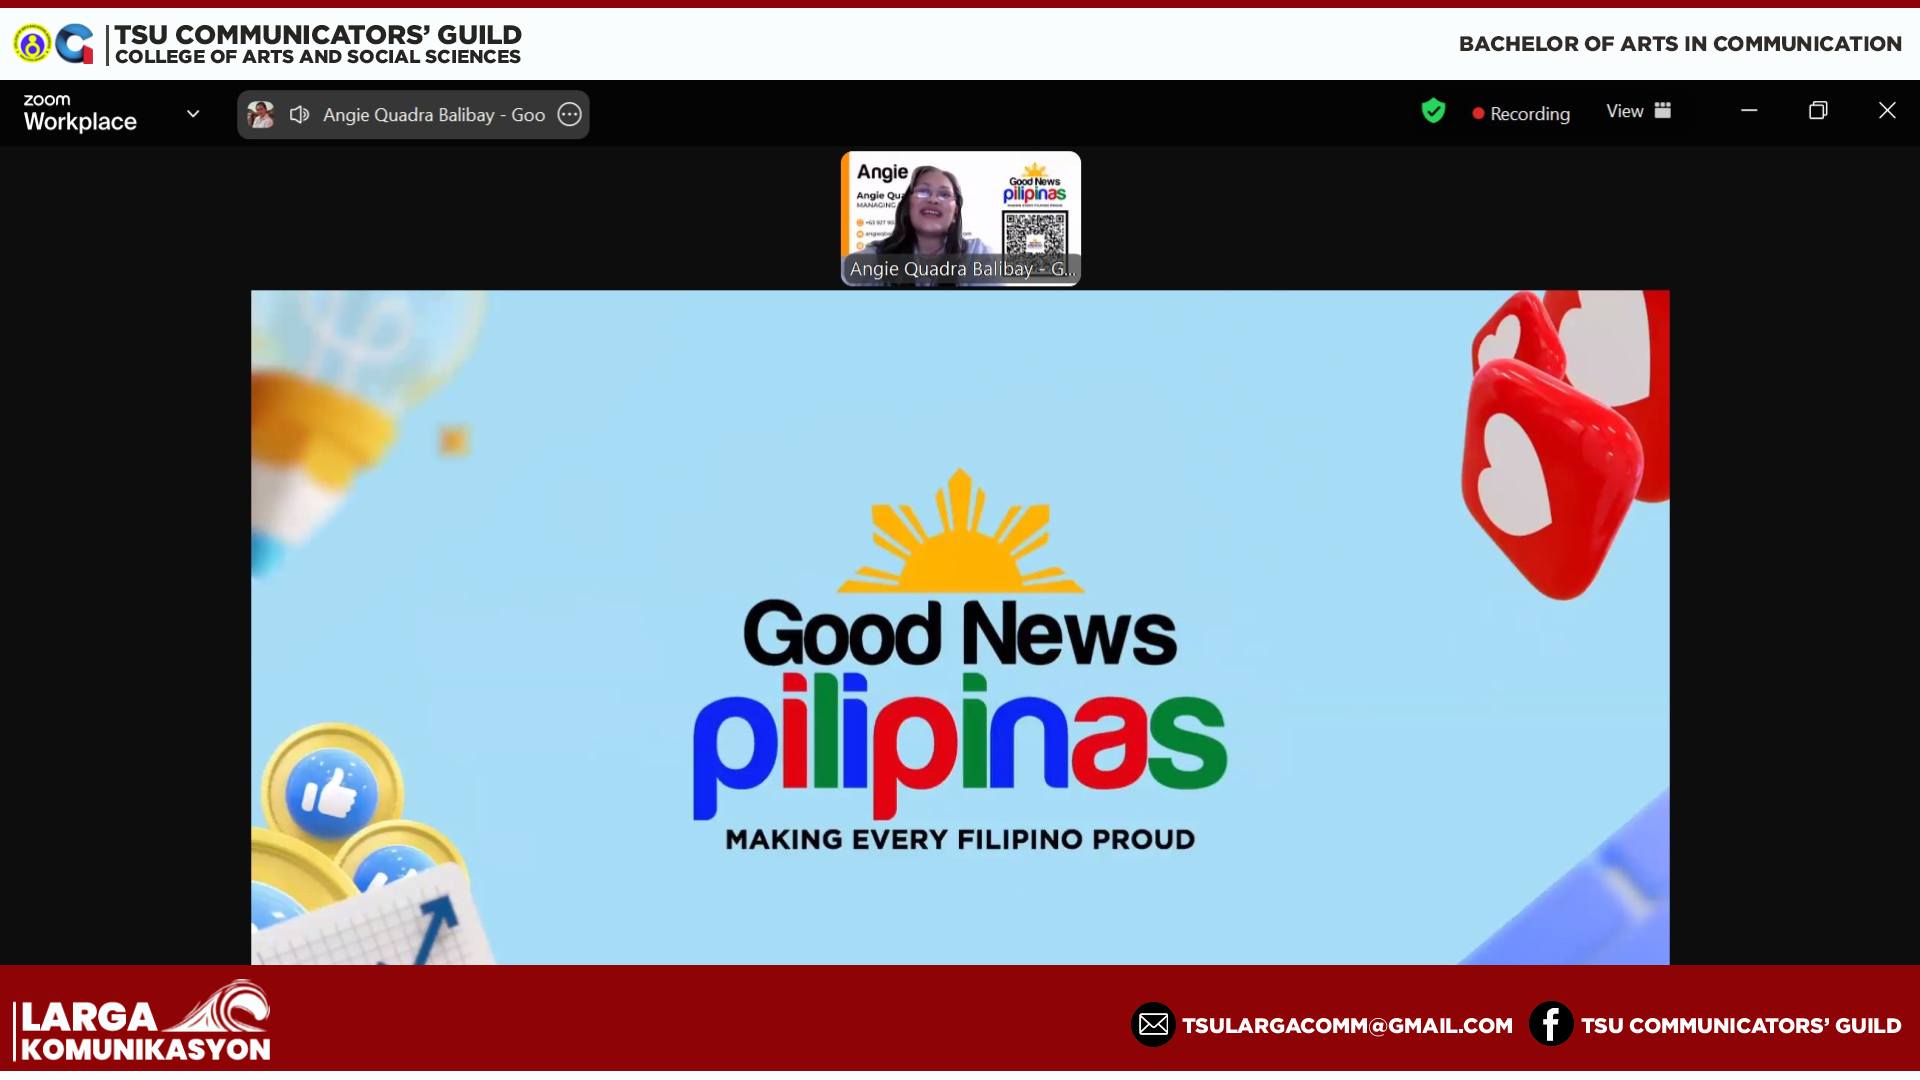Click the Facebook icon in the footer
Image resolution: width=1920 pixels, height=1080 pixels.
click(x=1550, y=1025)
